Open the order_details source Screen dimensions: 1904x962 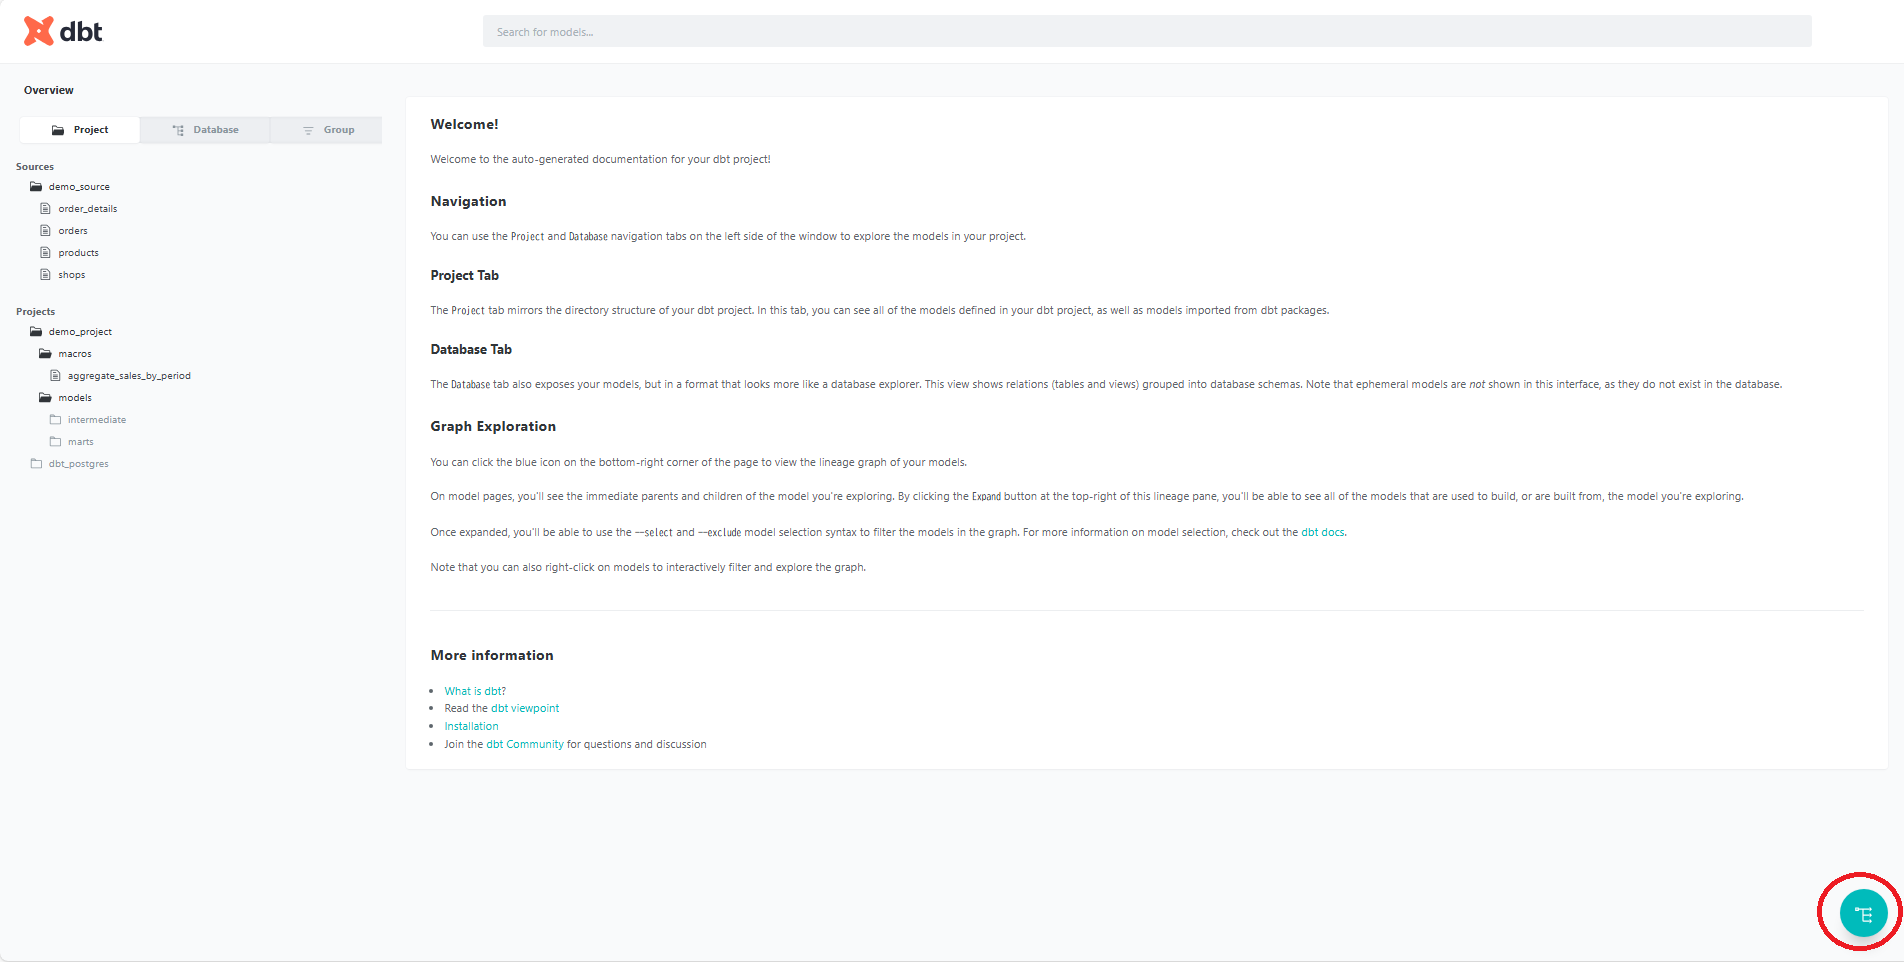tap(88, 209)
